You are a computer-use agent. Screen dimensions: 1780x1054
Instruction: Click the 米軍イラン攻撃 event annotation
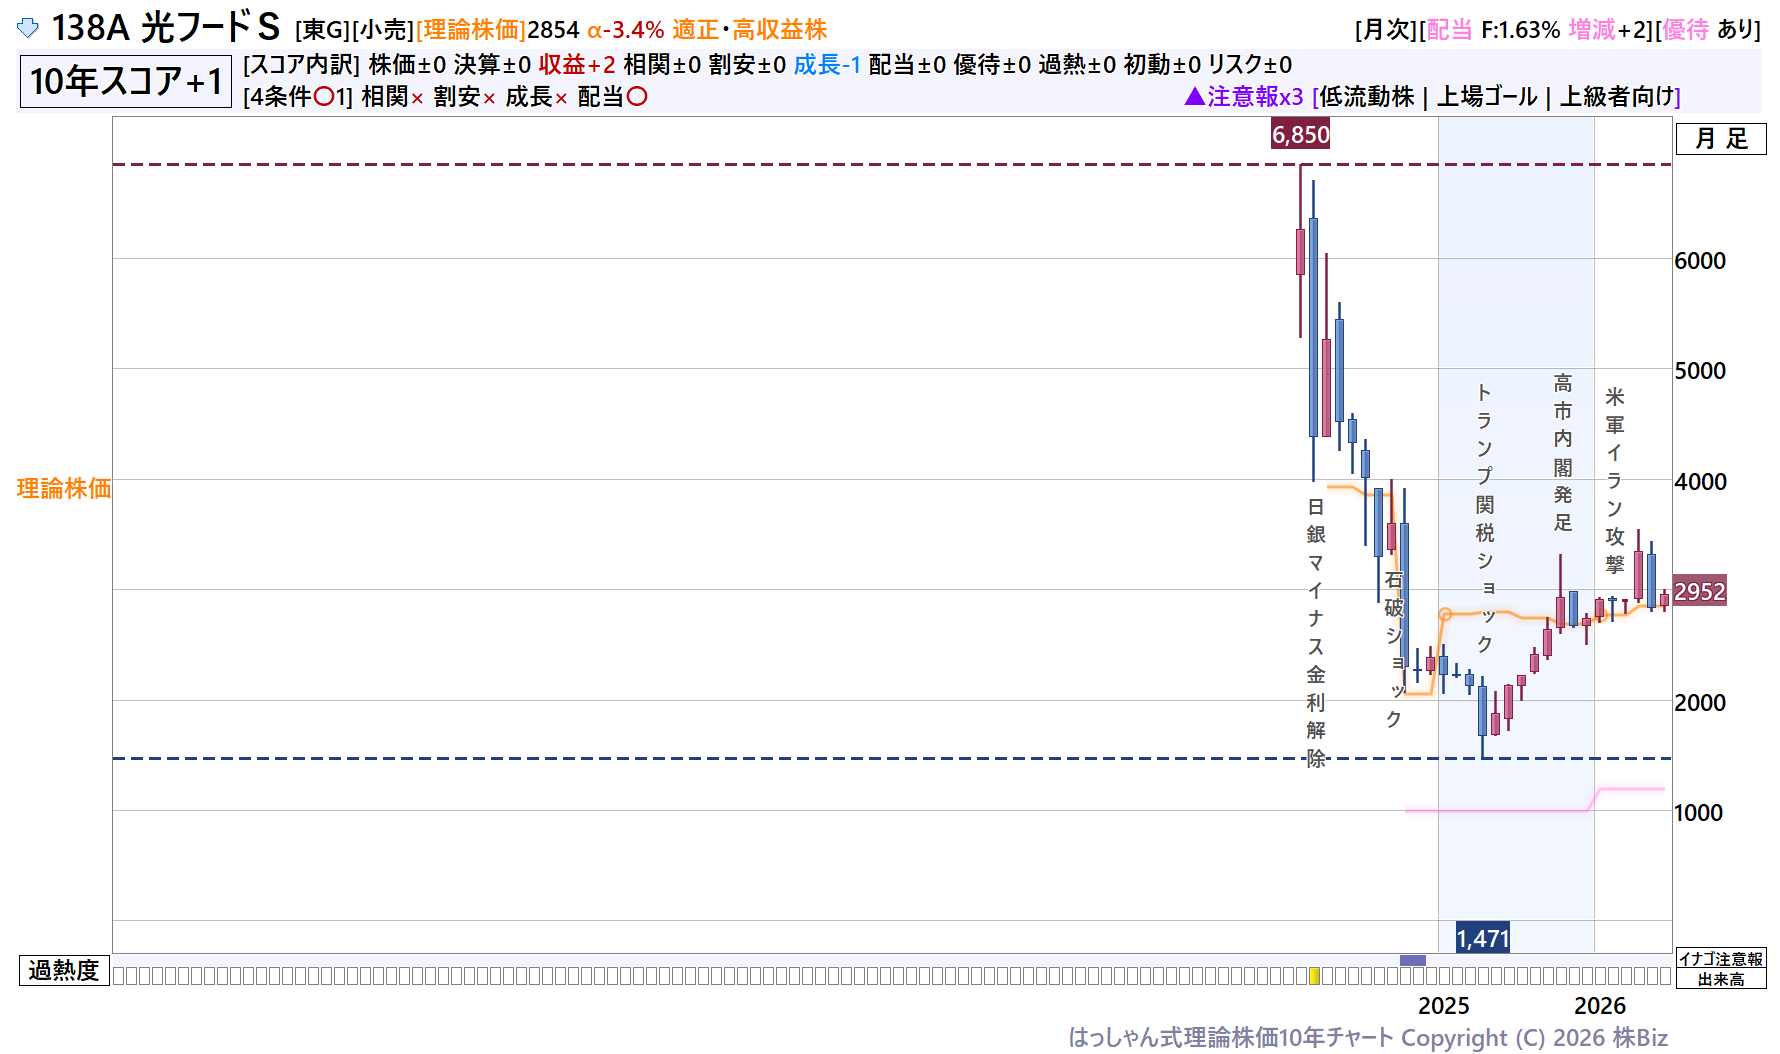1615,480
